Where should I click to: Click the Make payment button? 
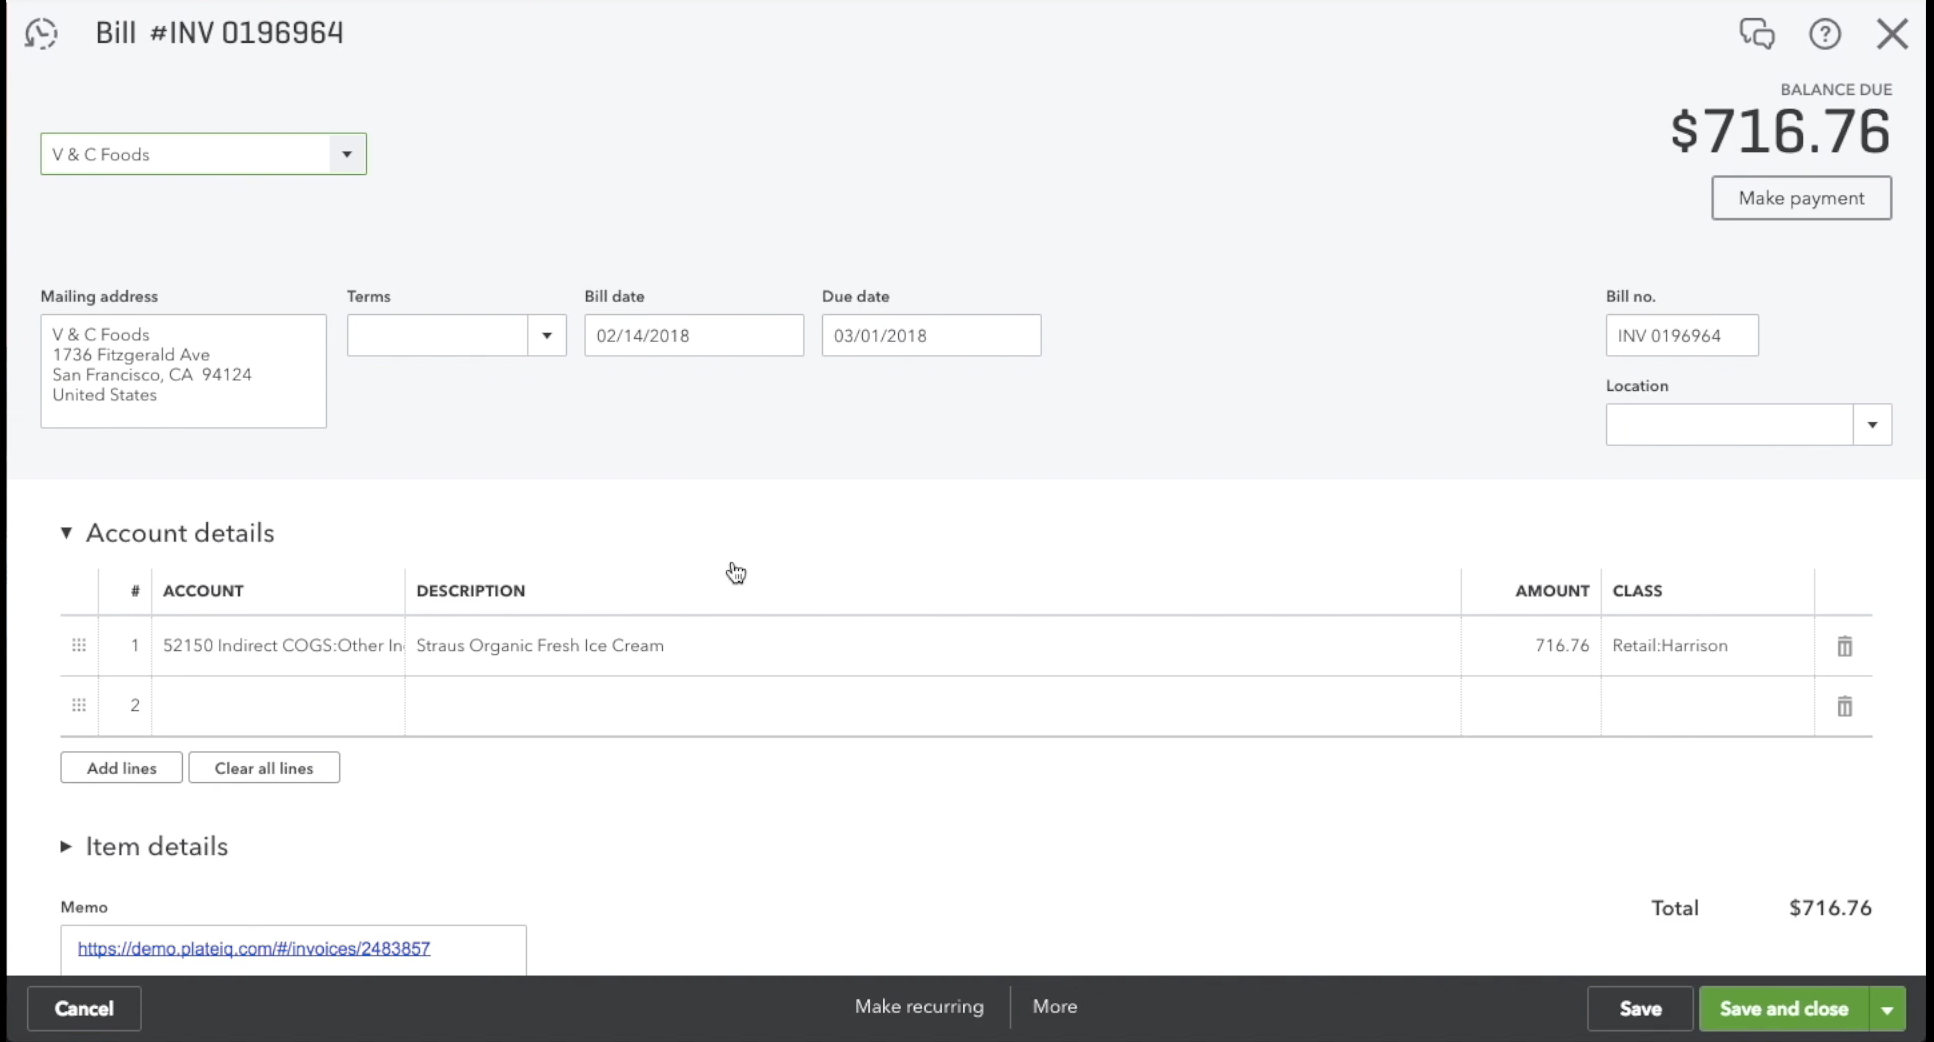pos(1801,198)
